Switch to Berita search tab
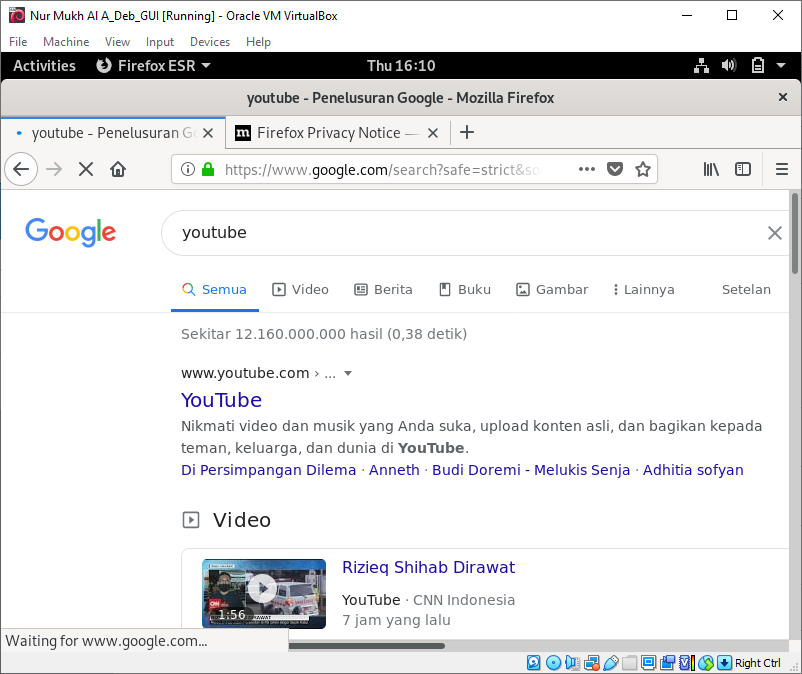 [383, 289]
